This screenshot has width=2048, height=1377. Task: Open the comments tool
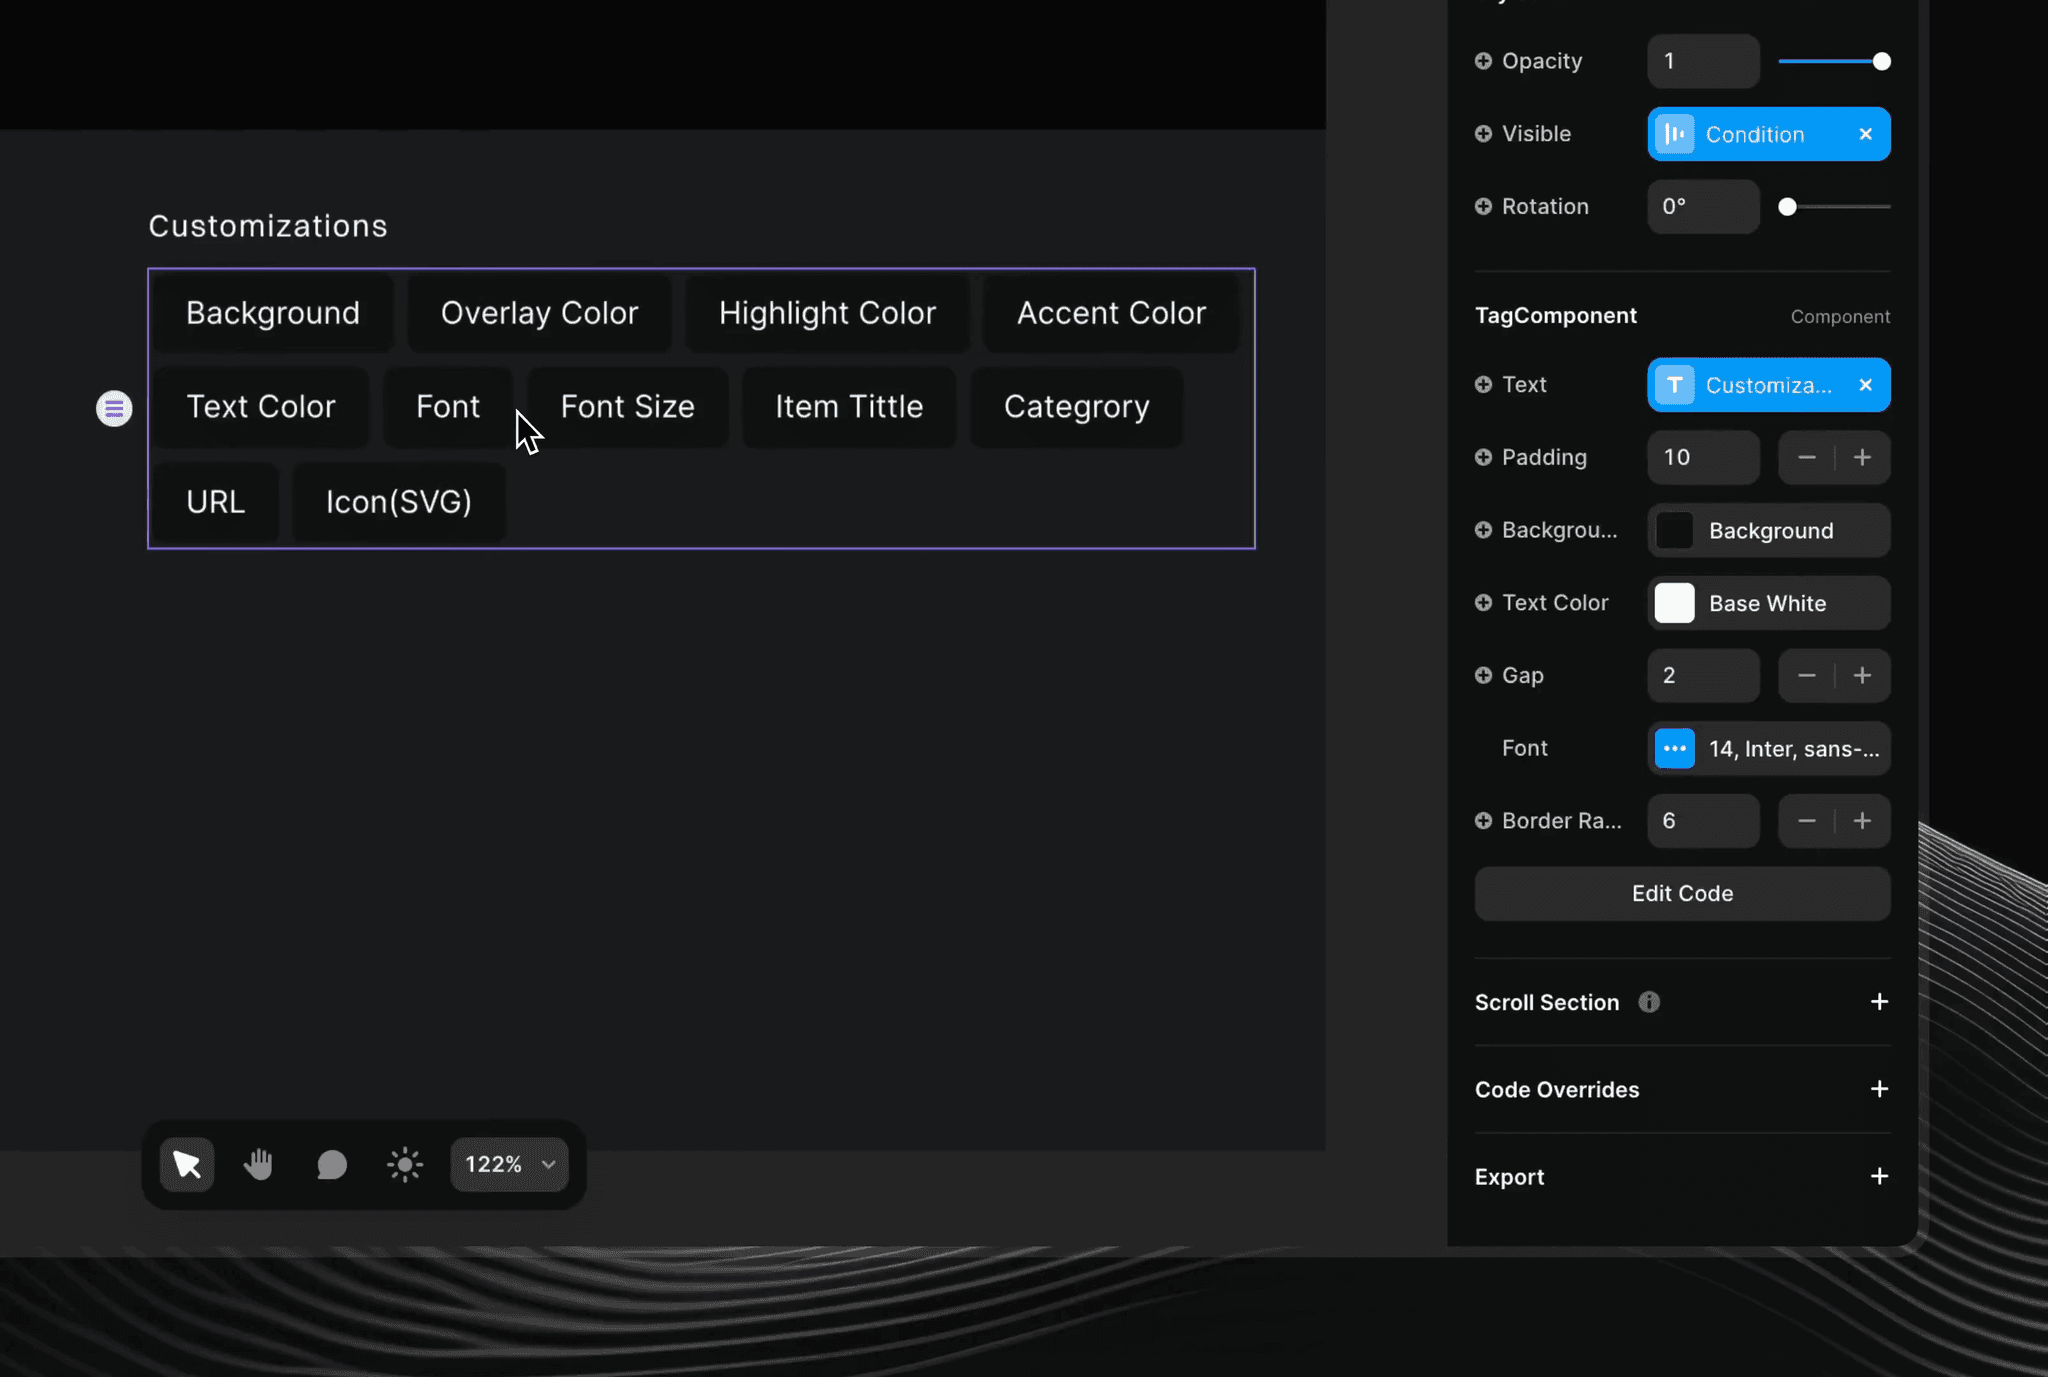pos(331,1163)
